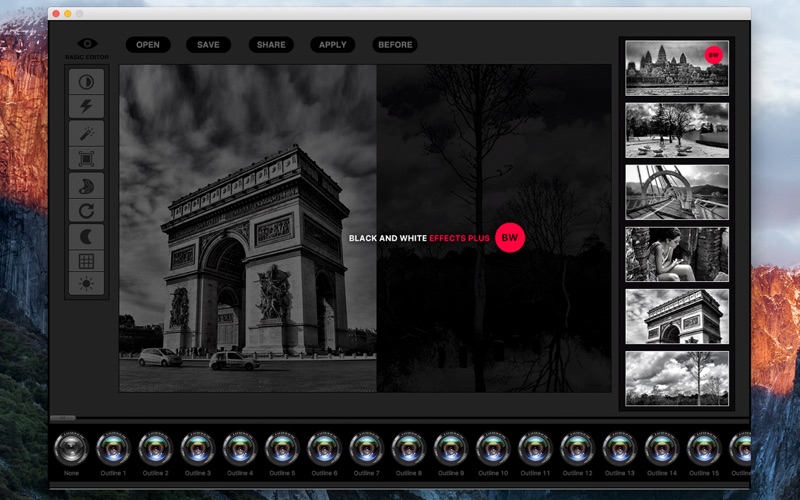Apply the Outline 7 effect
This screenshot has width=800, height=500.
tap(367, 448)
